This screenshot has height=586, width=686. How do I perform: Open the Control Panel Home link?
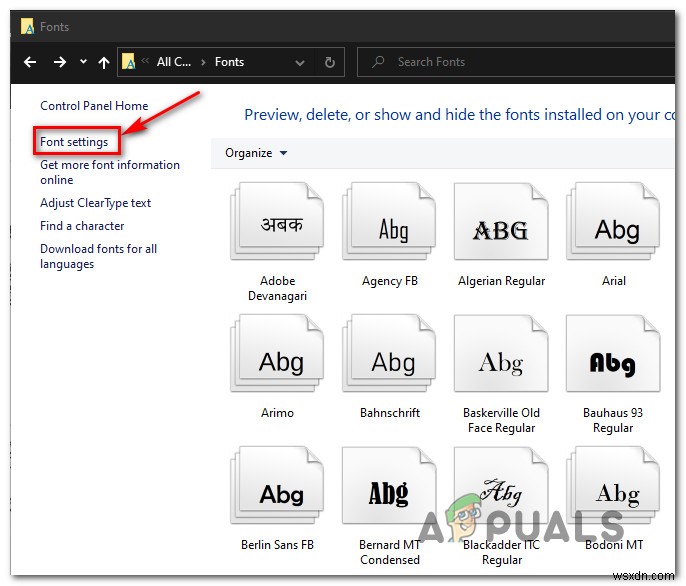coord(94,106)
